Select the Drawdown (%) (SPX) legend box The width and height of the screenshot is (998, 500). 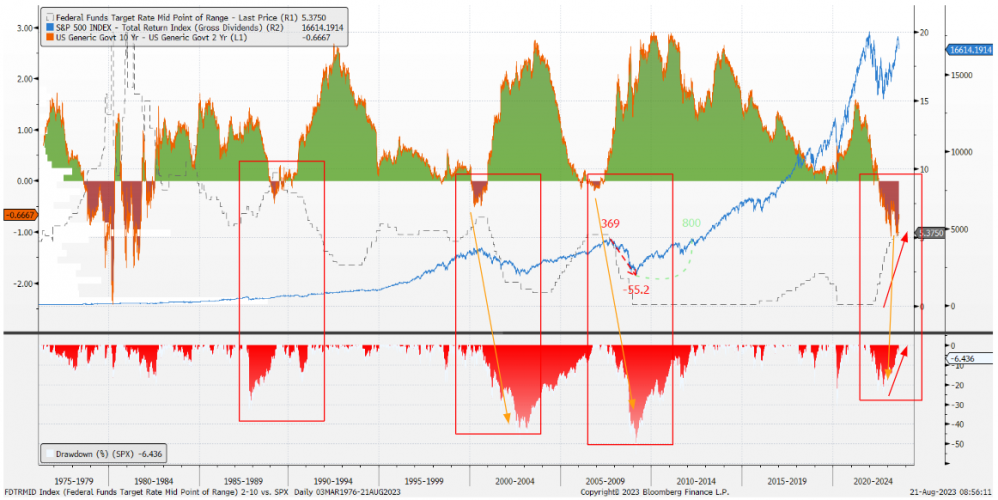click(x=104, y=454)
